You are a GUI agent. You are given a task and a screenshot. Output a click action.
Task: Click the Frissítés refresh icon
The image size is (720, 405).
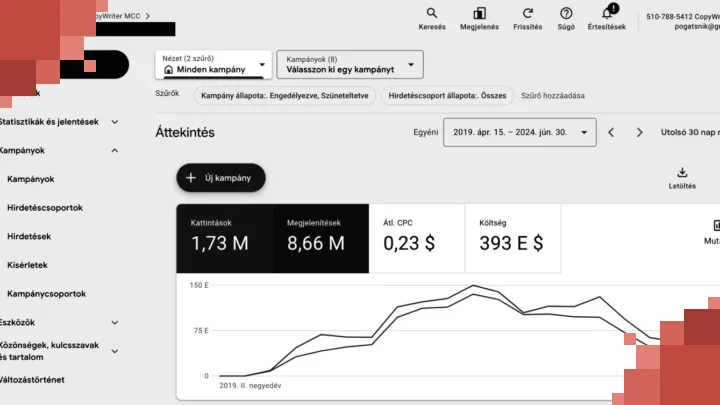528,13
